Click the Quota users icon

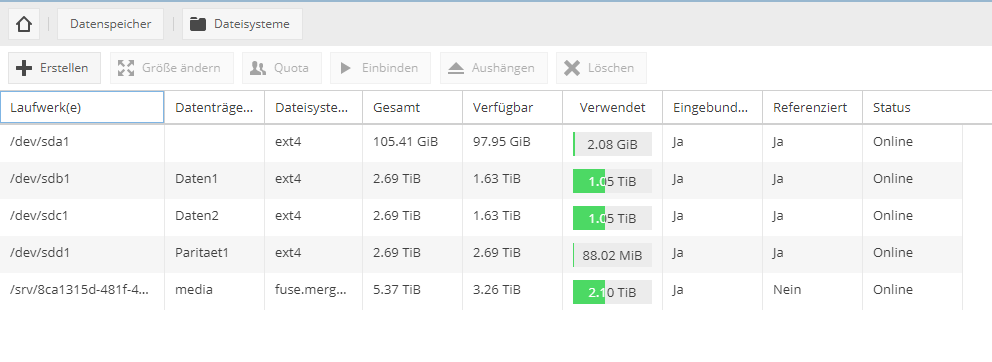pyautogui.click(x=257, y=68)
